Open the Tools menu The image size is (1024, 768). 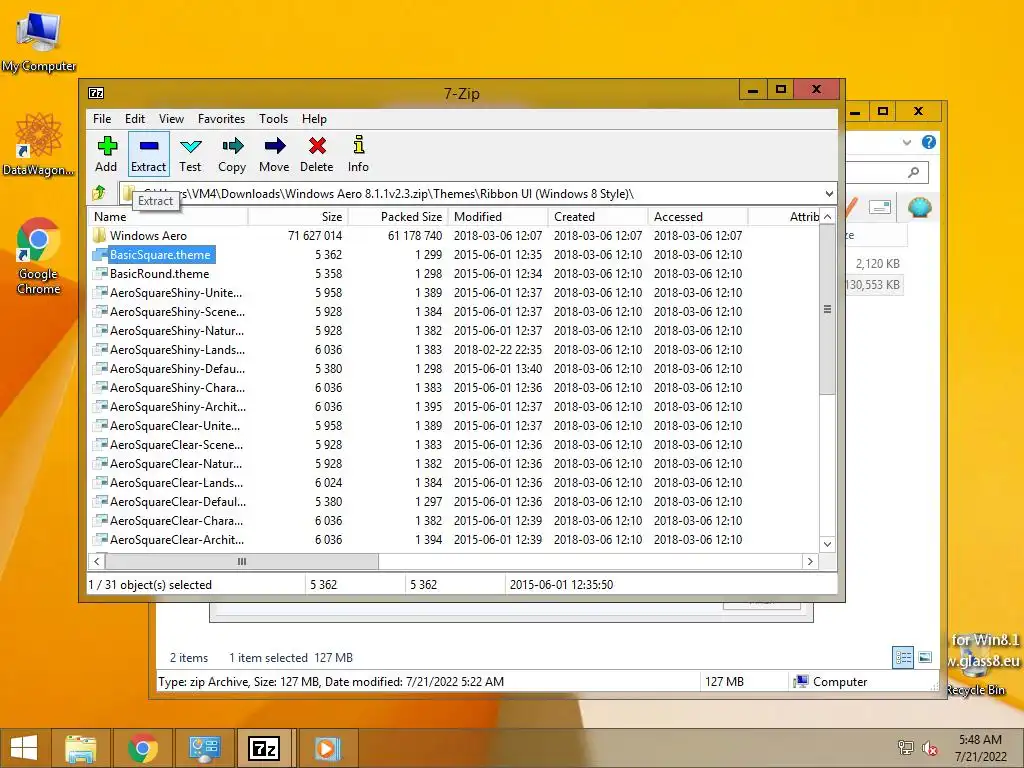[273, 119]
